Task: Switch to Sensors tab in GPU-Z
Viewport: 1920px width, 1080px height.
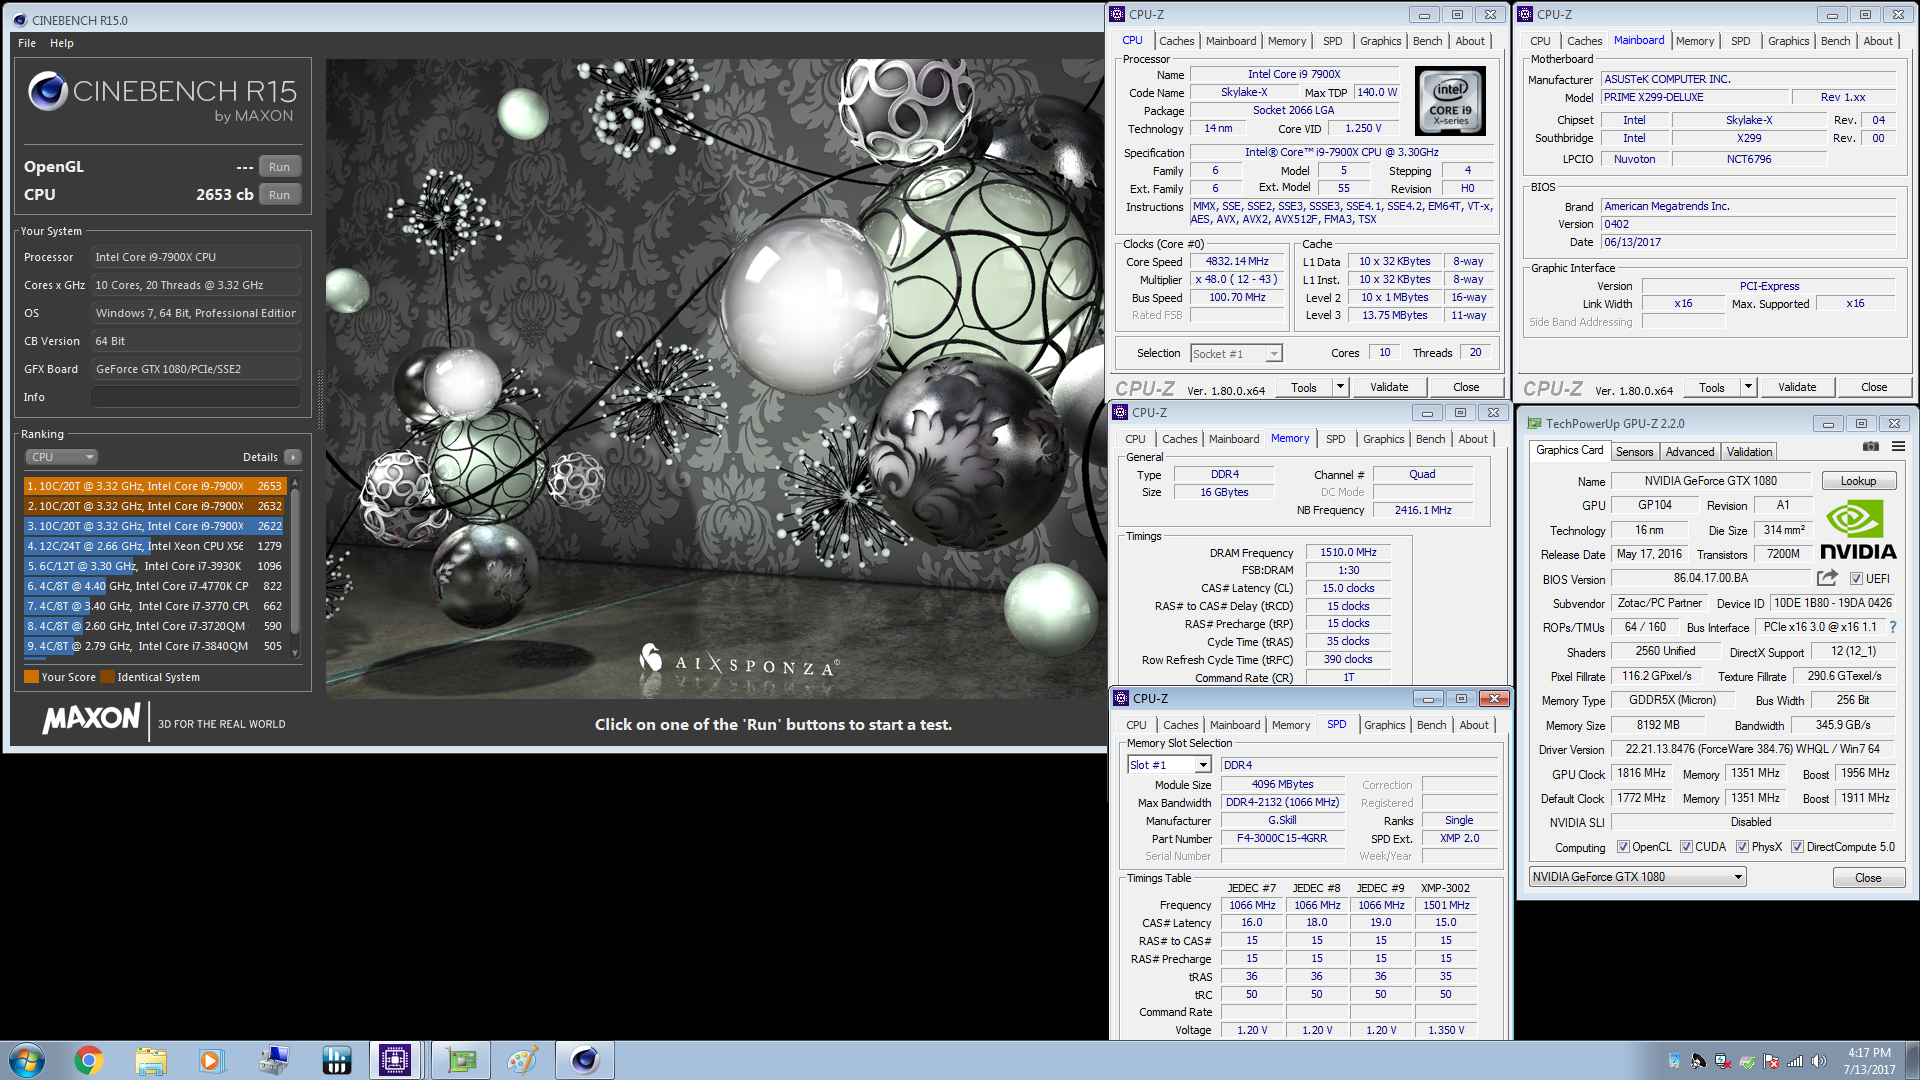Action: point(1634,452)
